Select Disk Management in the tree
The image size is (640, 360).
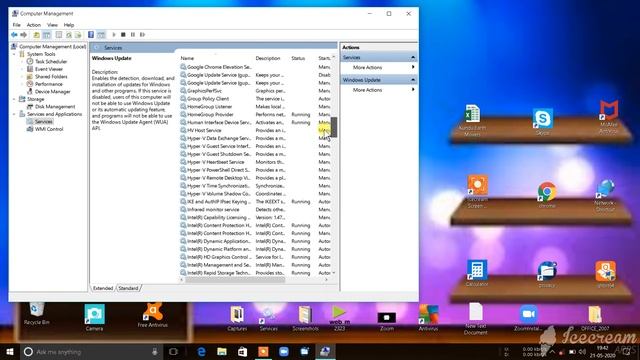point(51,107)
